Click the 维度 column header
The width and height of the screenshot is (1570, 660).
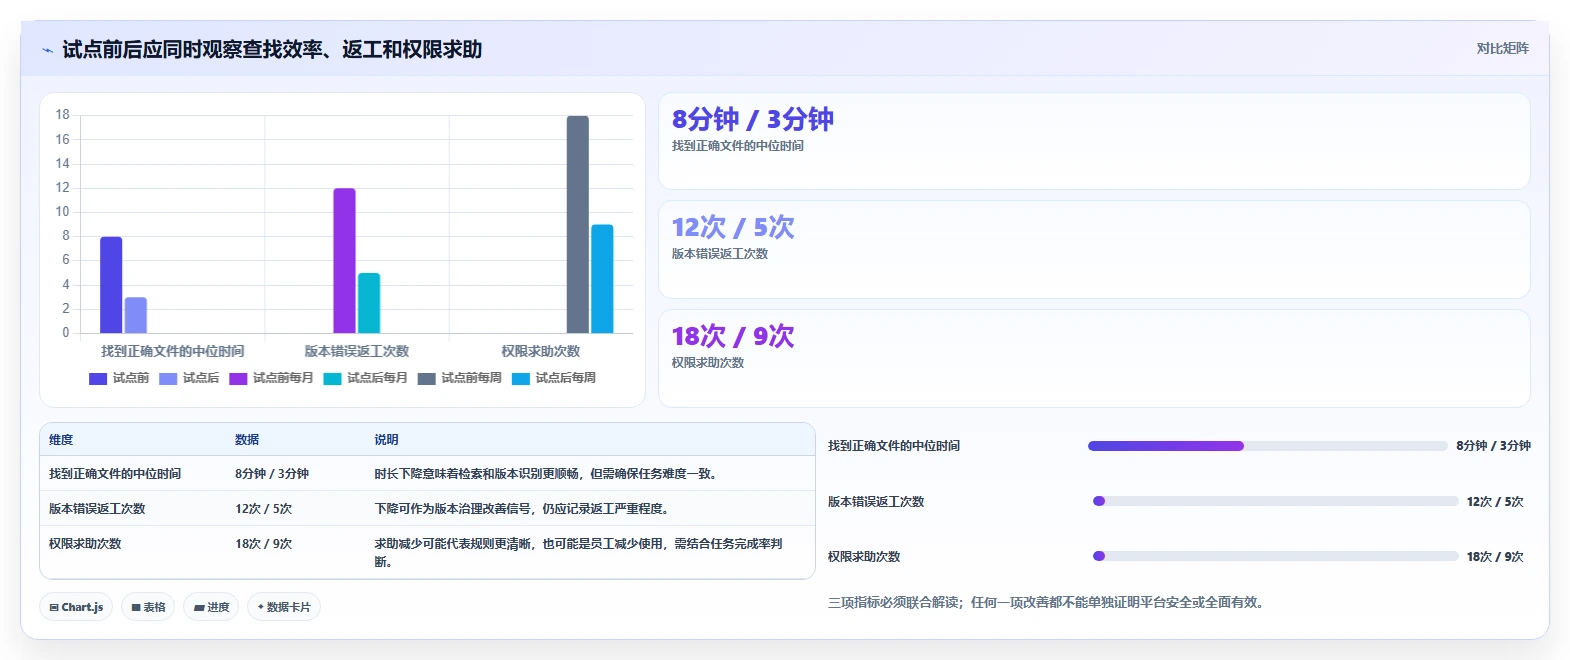[61, 440]
